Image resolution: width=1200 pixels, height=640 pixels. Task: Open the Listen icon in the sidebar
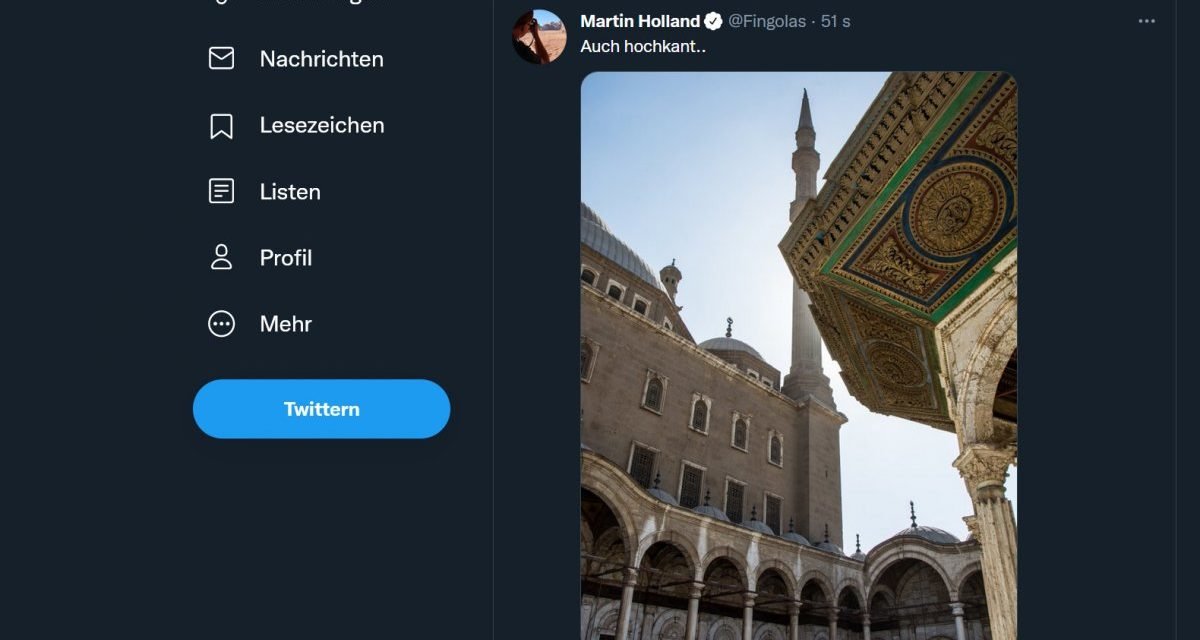(x=220, y=191)
